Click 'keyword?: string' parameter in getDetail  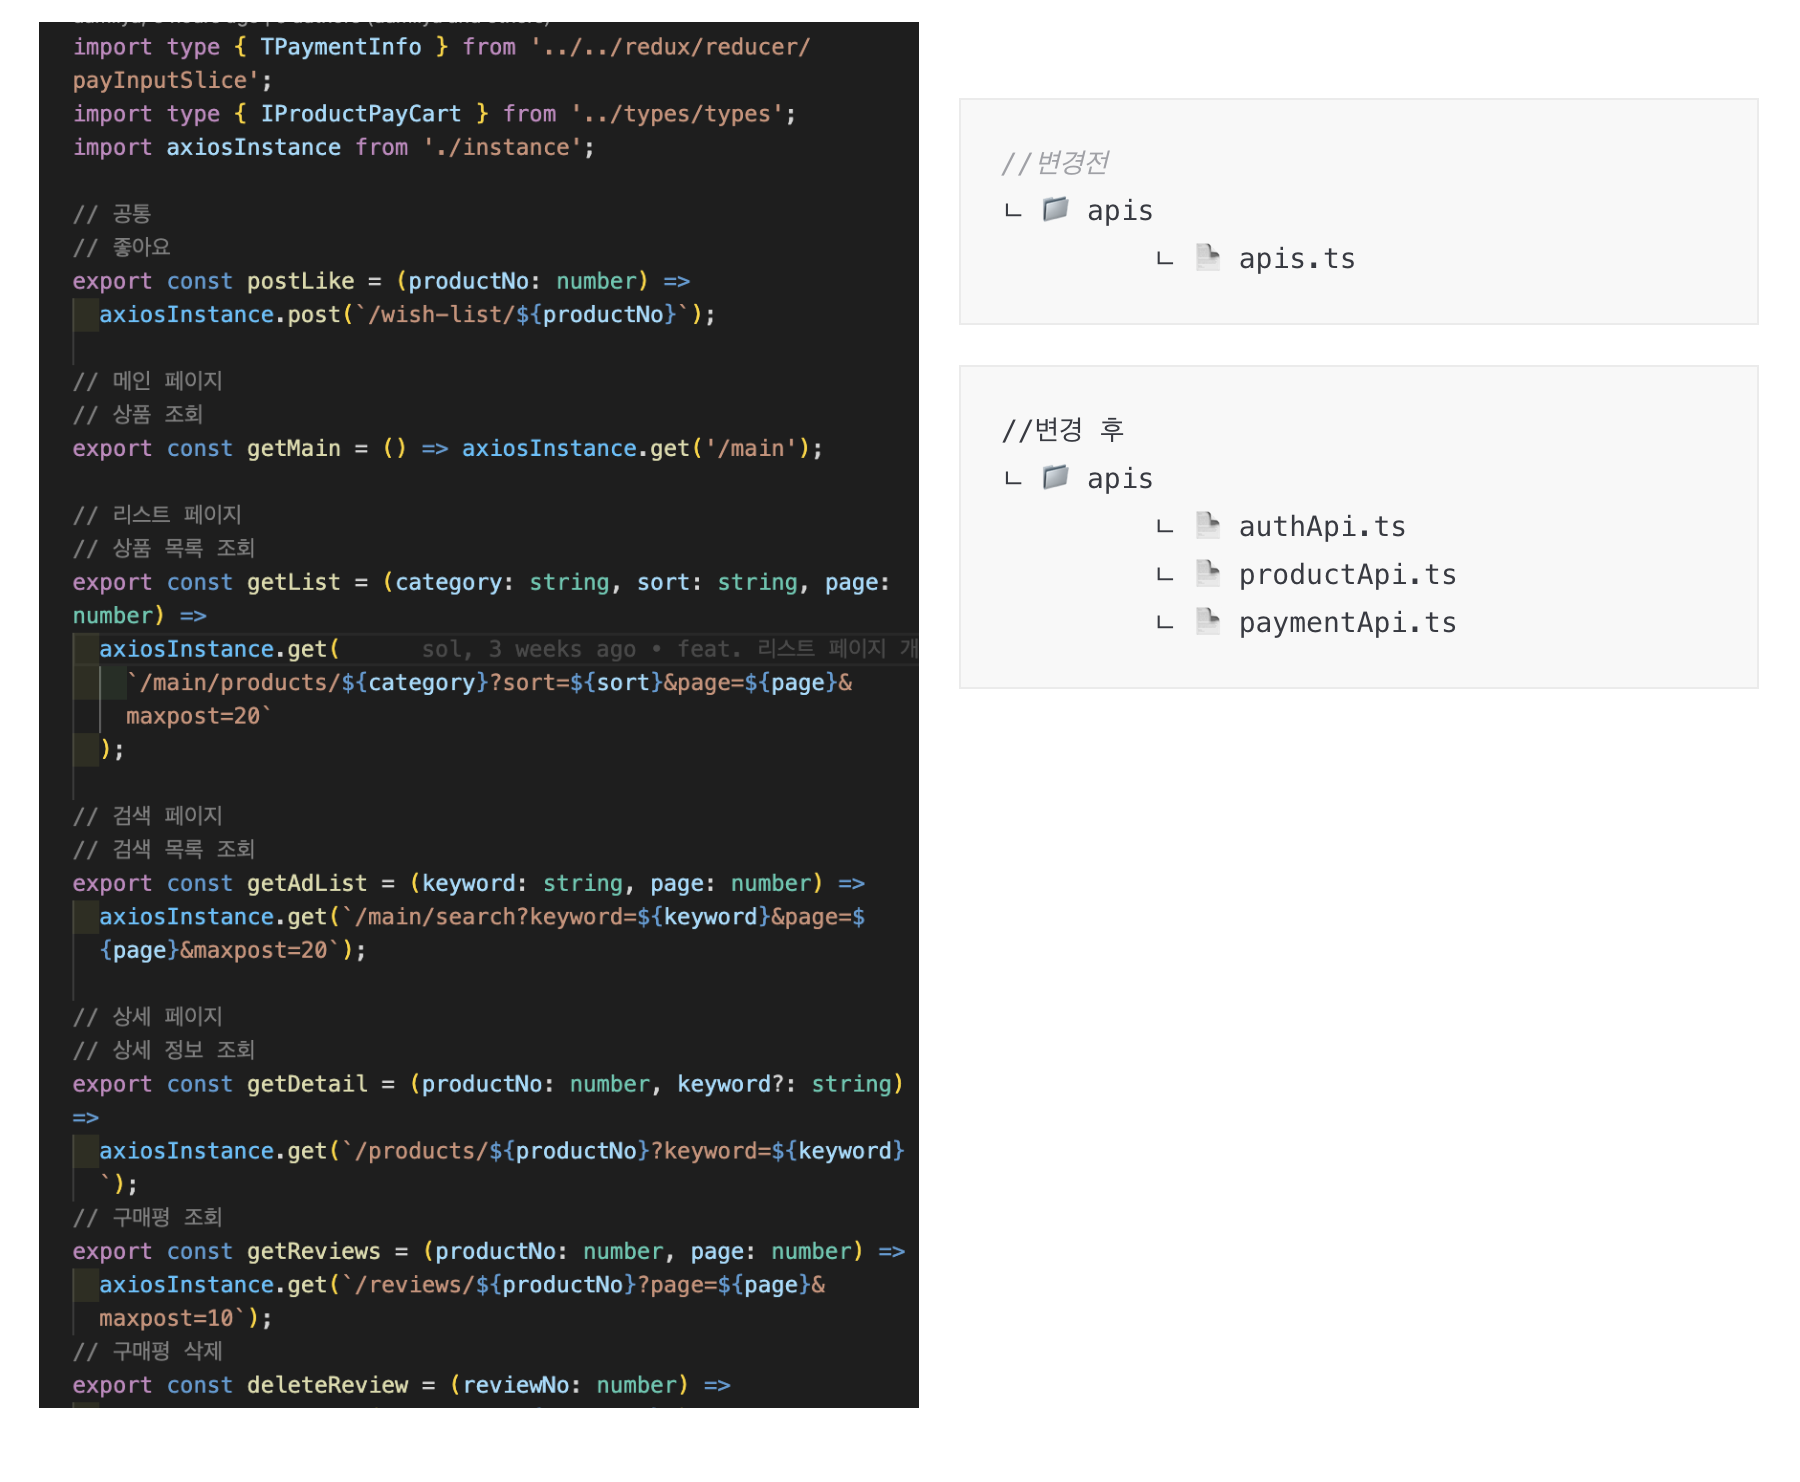point(784,1084)
